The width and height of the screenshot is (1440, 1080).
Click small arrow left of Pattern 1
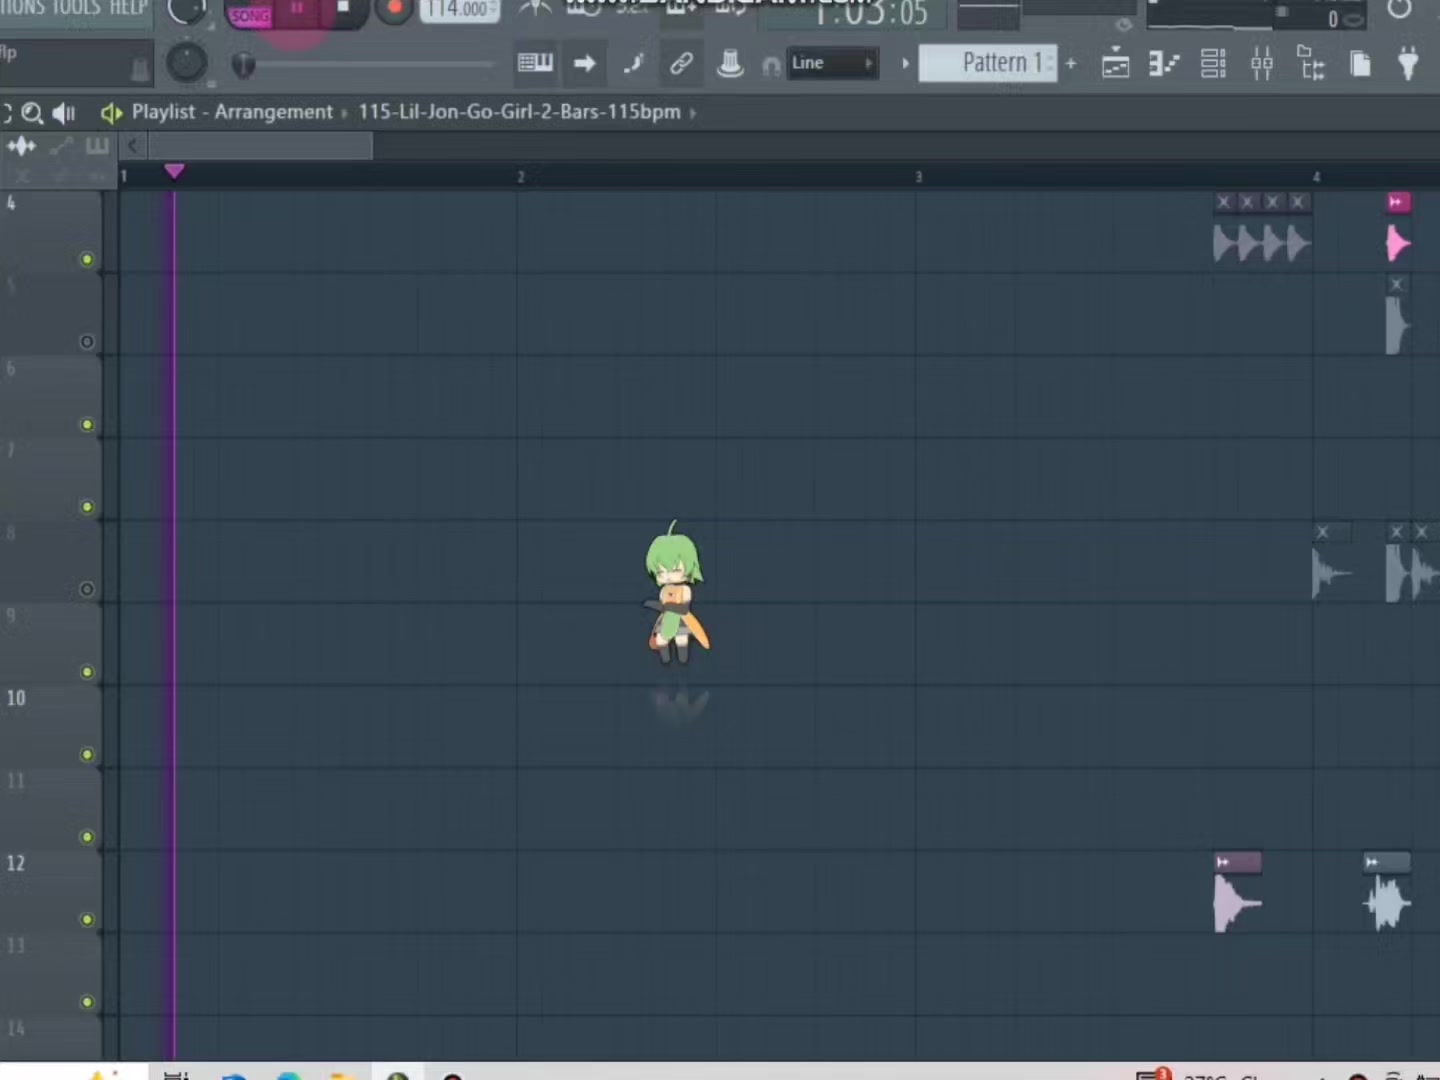click(x=905, y=64)
